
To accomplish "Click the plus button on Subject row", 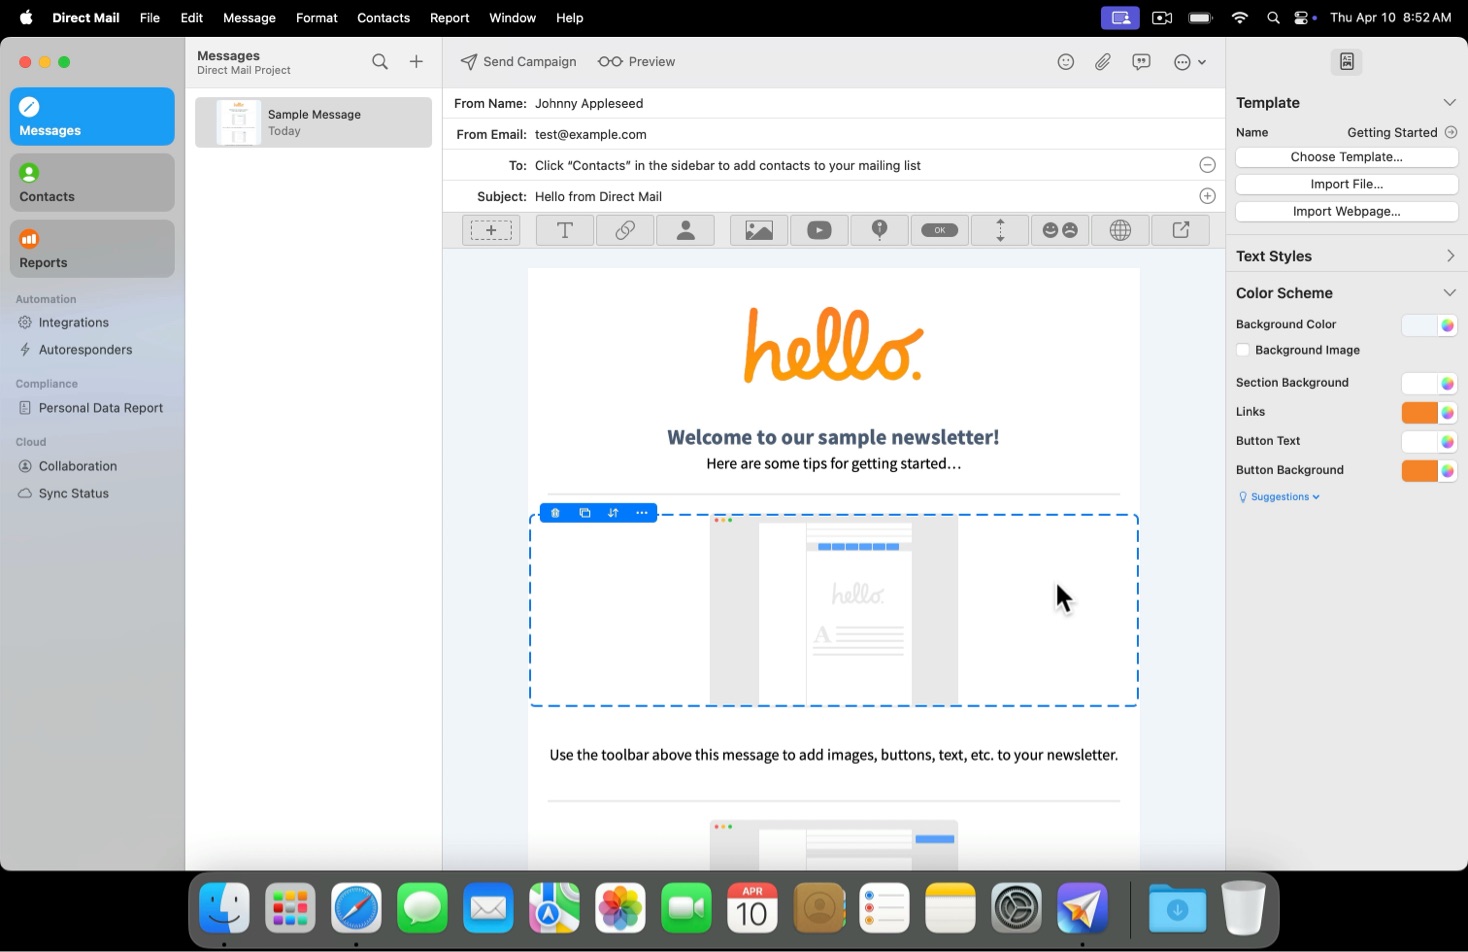I will pyautogui.click(x=1207, y=196).
